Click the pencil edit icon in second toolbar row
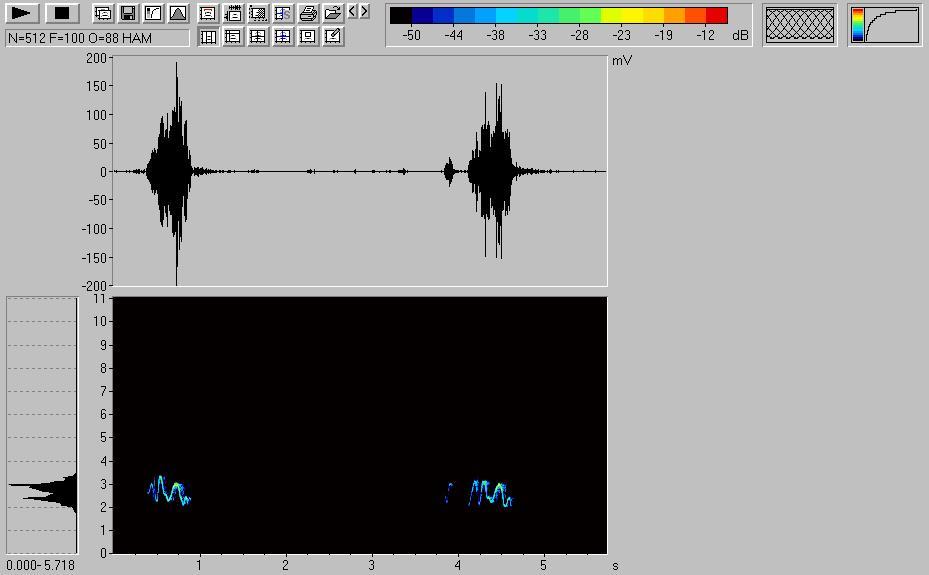The height and width of the screenshot is (575, 929). [x=333, y=37]
